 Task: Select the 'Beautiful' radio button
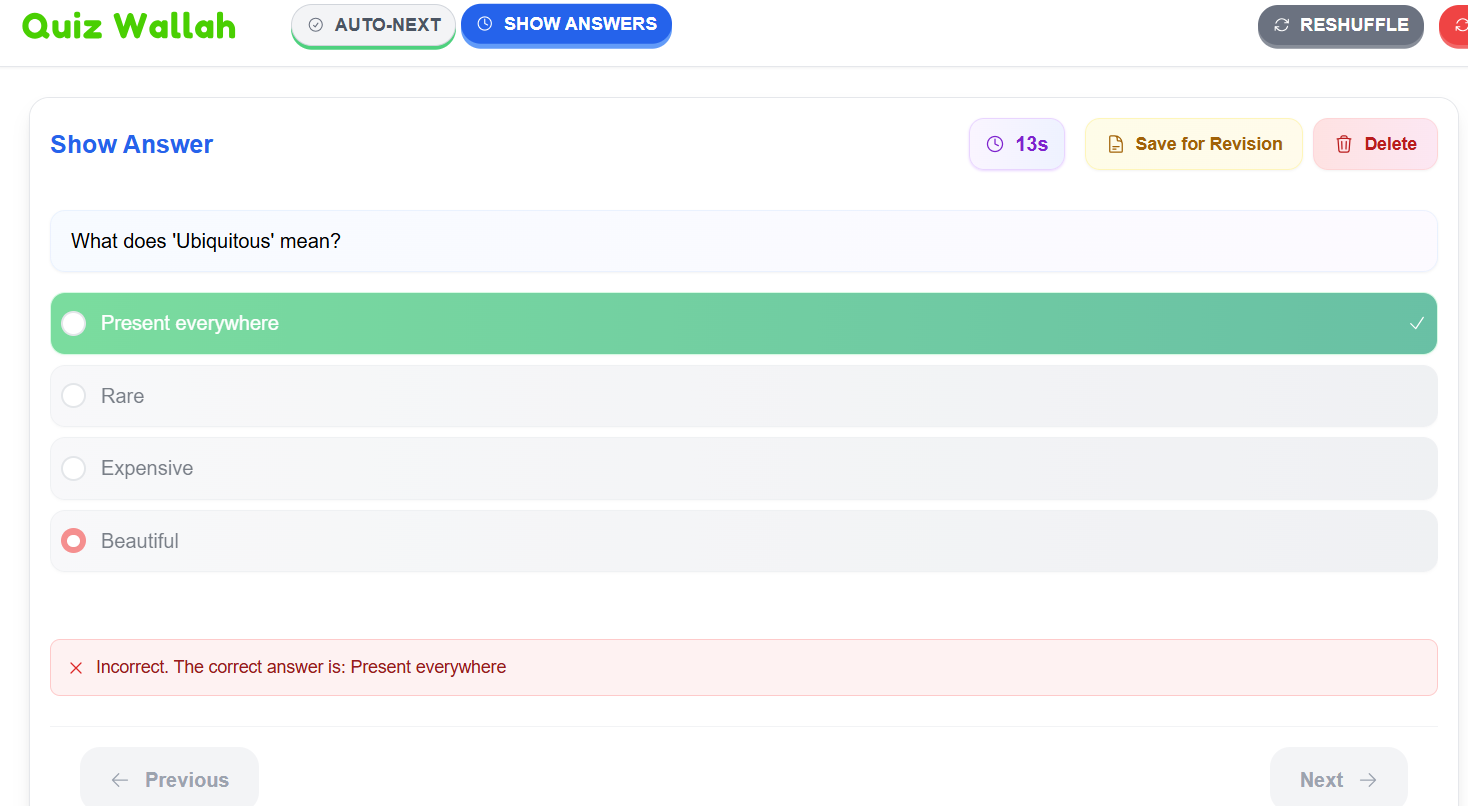(x=74, y=541)
